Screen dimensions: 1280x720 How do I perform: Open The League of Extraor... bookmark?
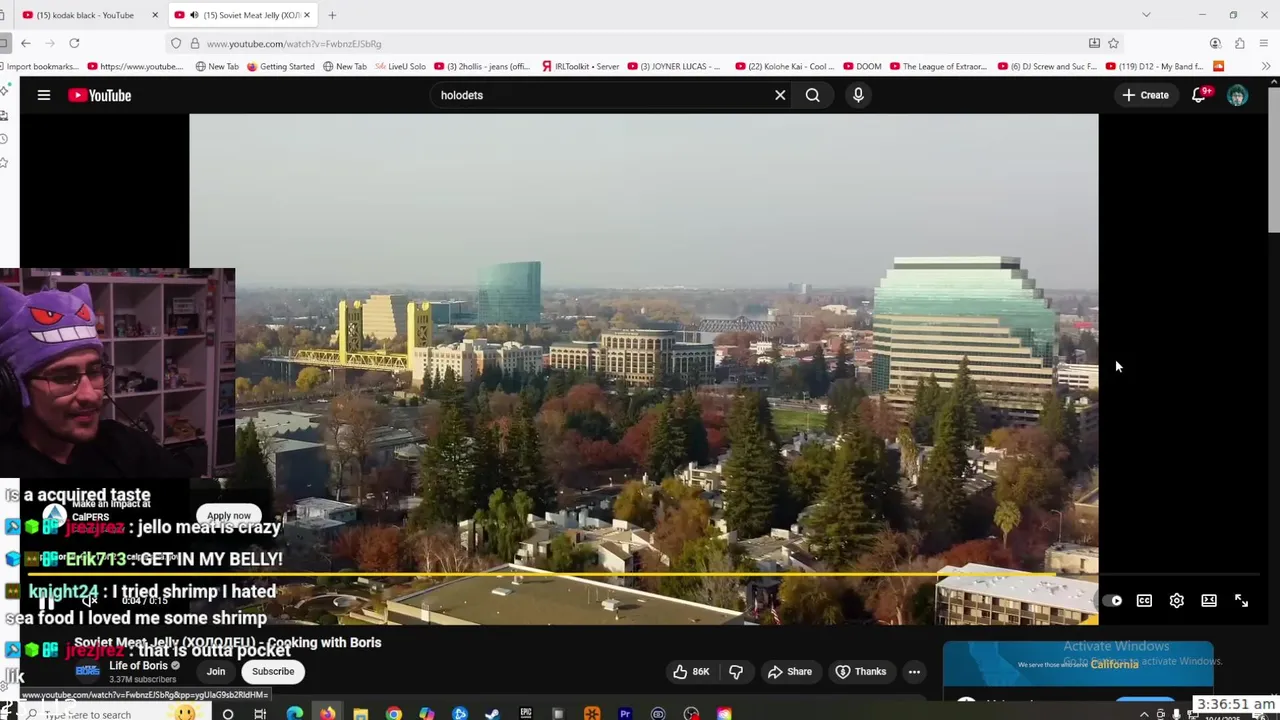(937, 66)
